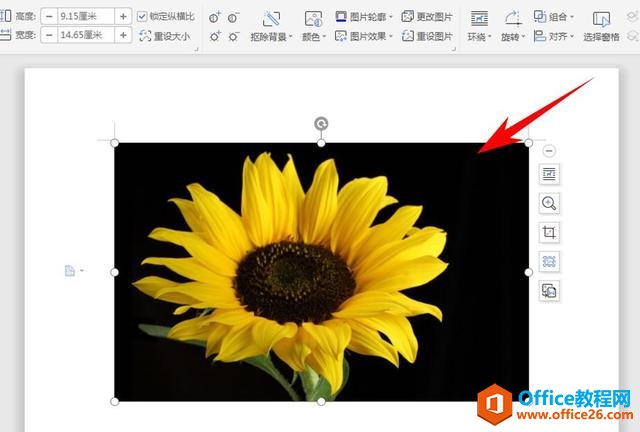This screenshot has height=432, width=640.
Task: Click the paragraph layout icon left of image
Action: point(70,271)
